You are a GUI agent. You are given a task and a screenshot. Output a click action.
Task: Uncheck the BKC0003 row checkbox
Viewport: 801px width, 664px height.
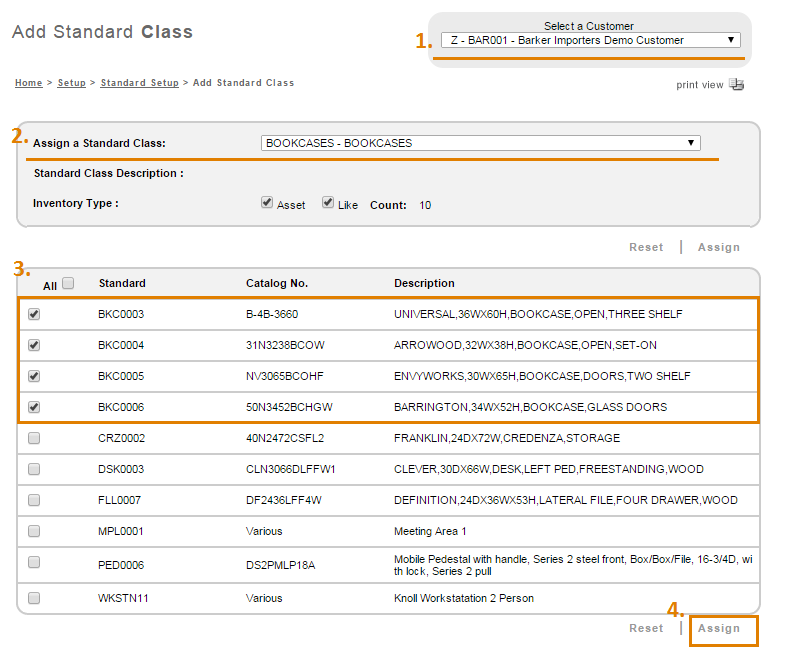click(34, 314)
